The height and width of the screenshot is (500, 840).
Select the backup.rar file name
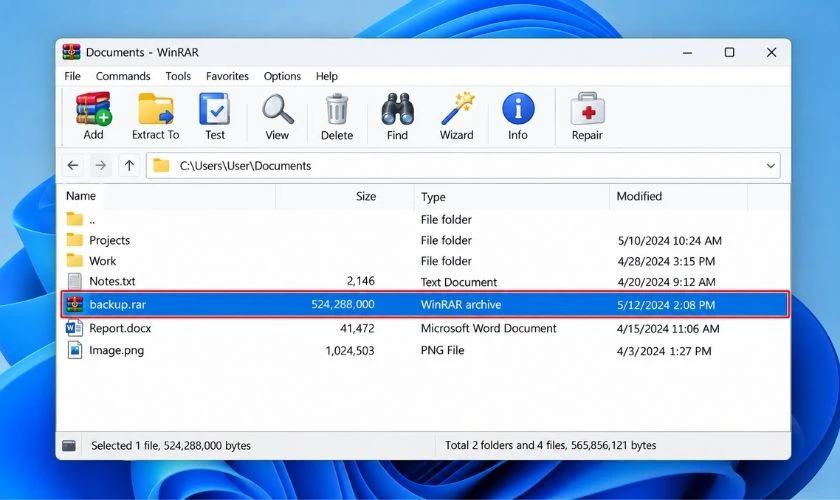[x=118, y=304]
